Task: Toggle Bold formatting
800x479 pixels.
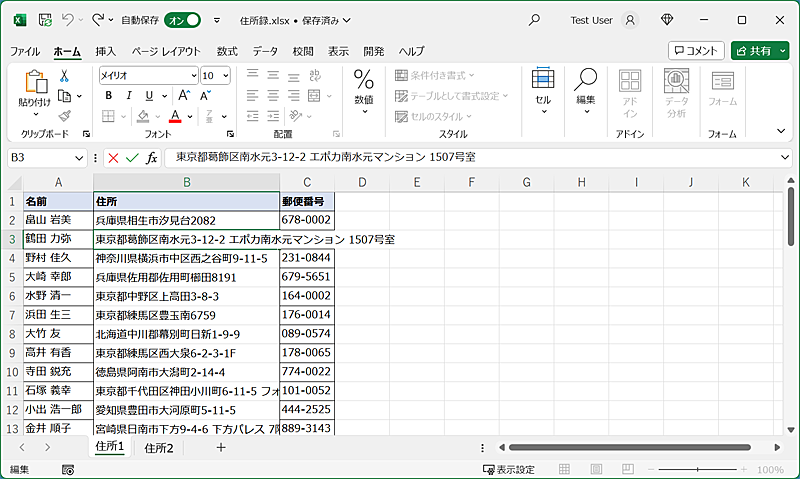Action: pos(108,97)
